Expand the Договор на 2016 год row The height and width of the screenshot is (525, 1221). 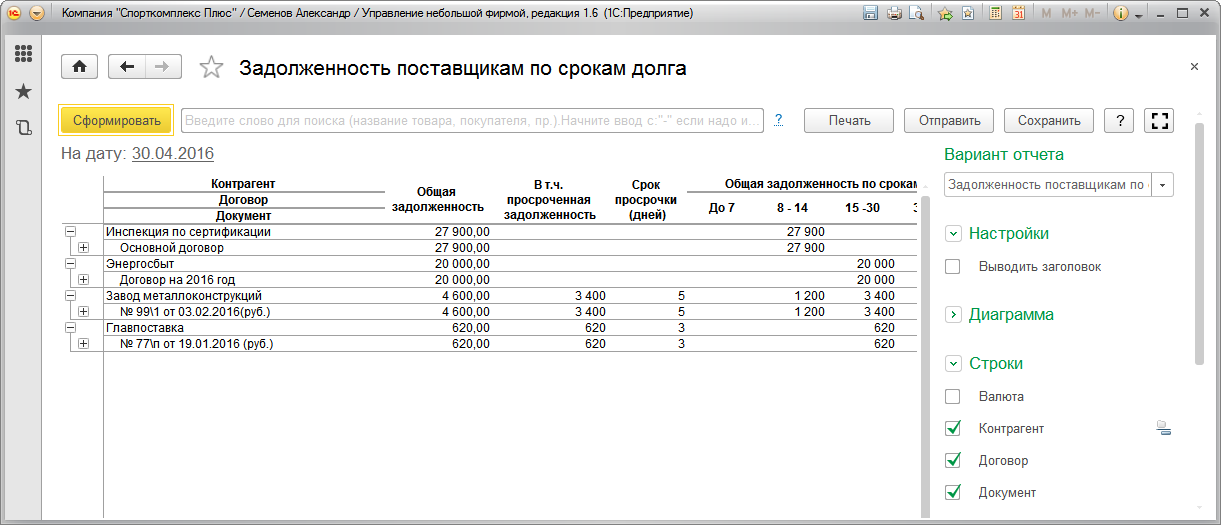point(83,280)
